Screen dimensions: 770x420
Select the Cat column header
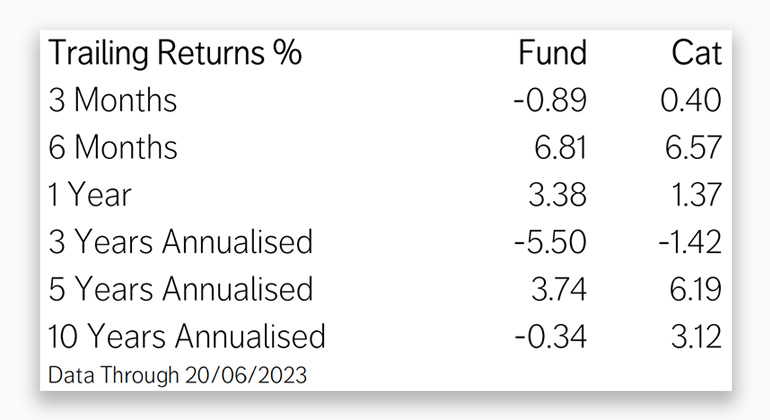click(x=696, y=53)
